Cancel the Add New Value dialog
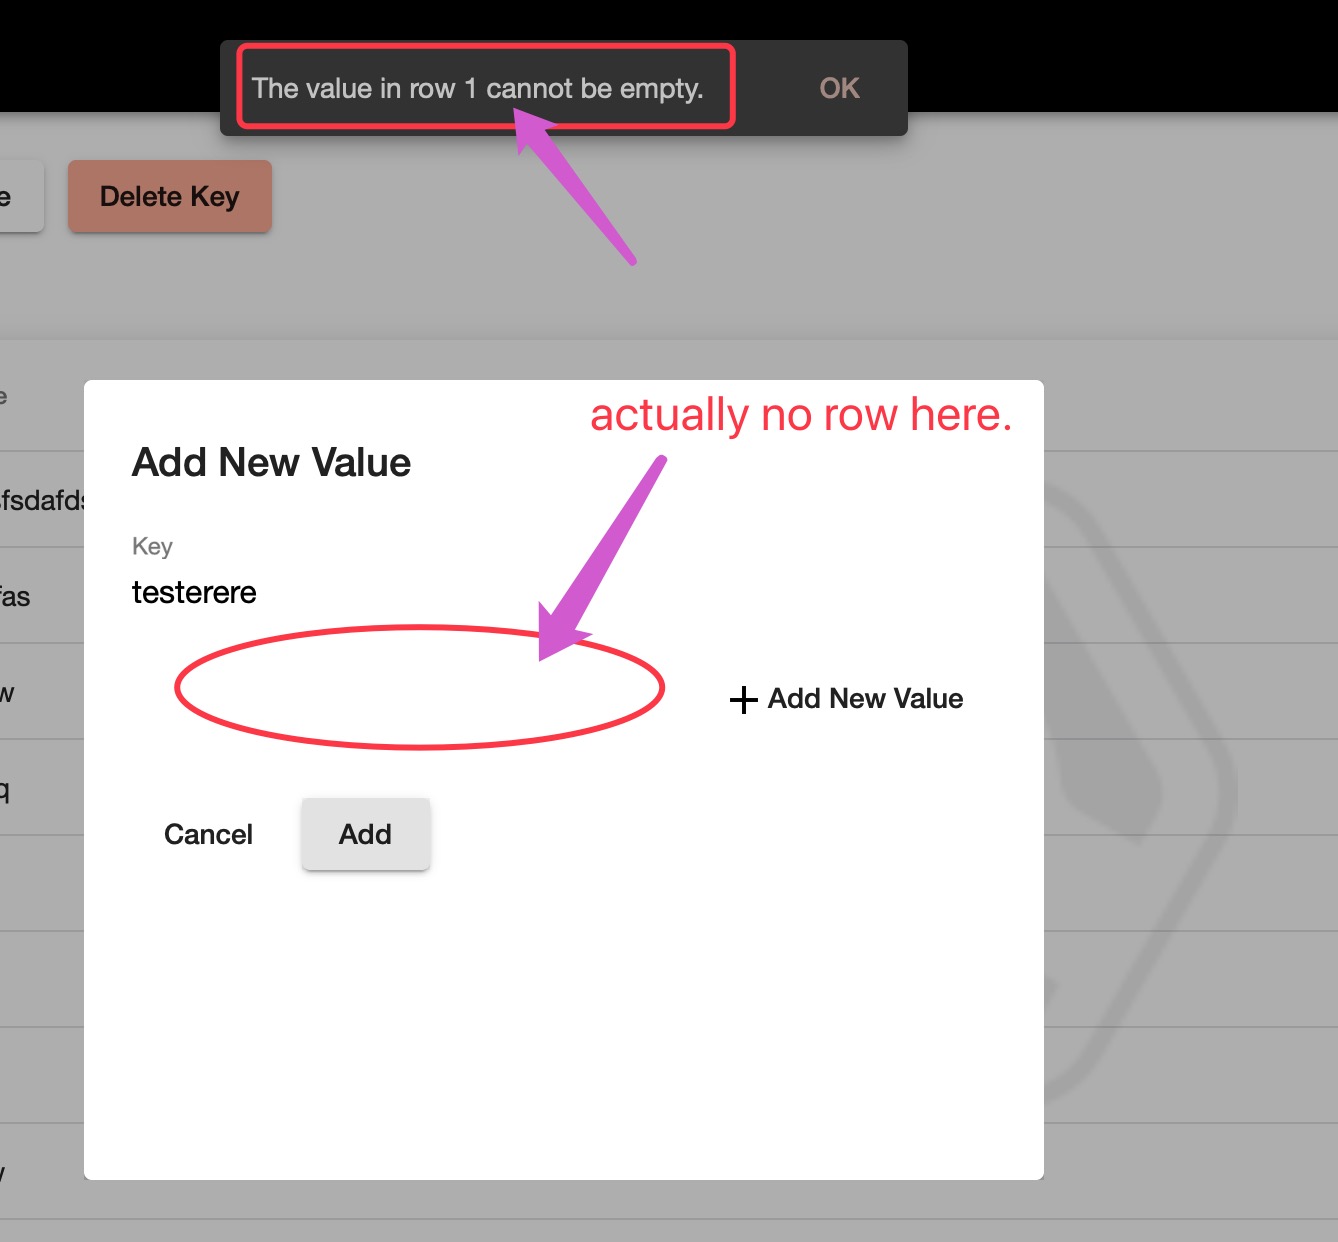The height and width of the screenshot is (1242, 1338). point(208,834)
